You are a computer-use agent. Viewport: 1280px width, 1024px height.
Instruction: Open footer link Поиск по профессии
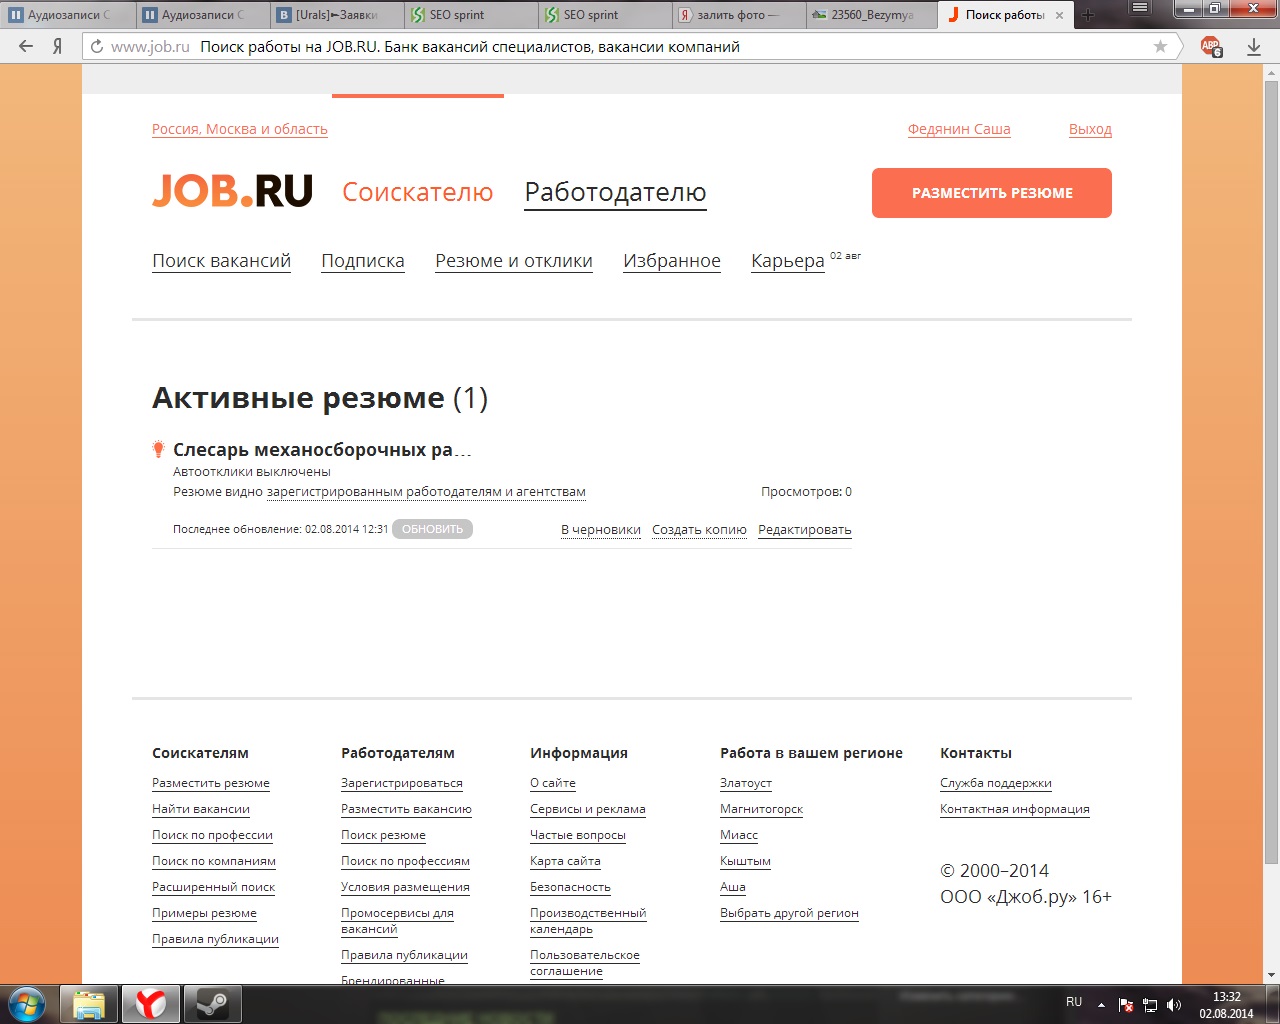[x=212, y=835]
